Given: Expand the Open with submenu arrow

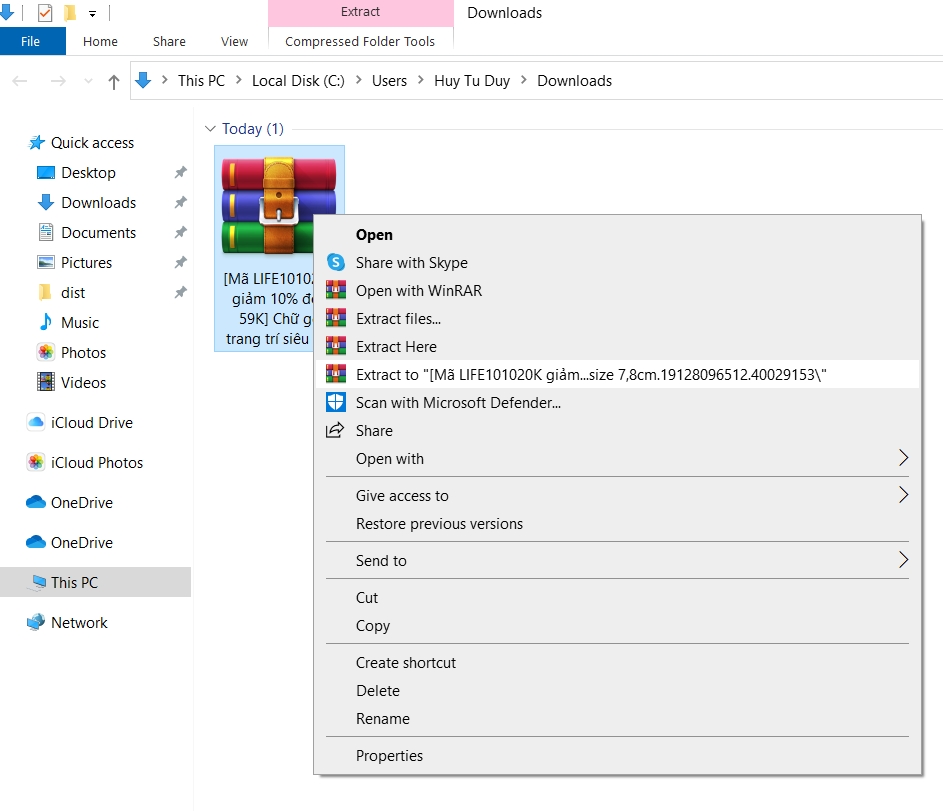Looking at the screenshot, I should click(x=903, y=459).
